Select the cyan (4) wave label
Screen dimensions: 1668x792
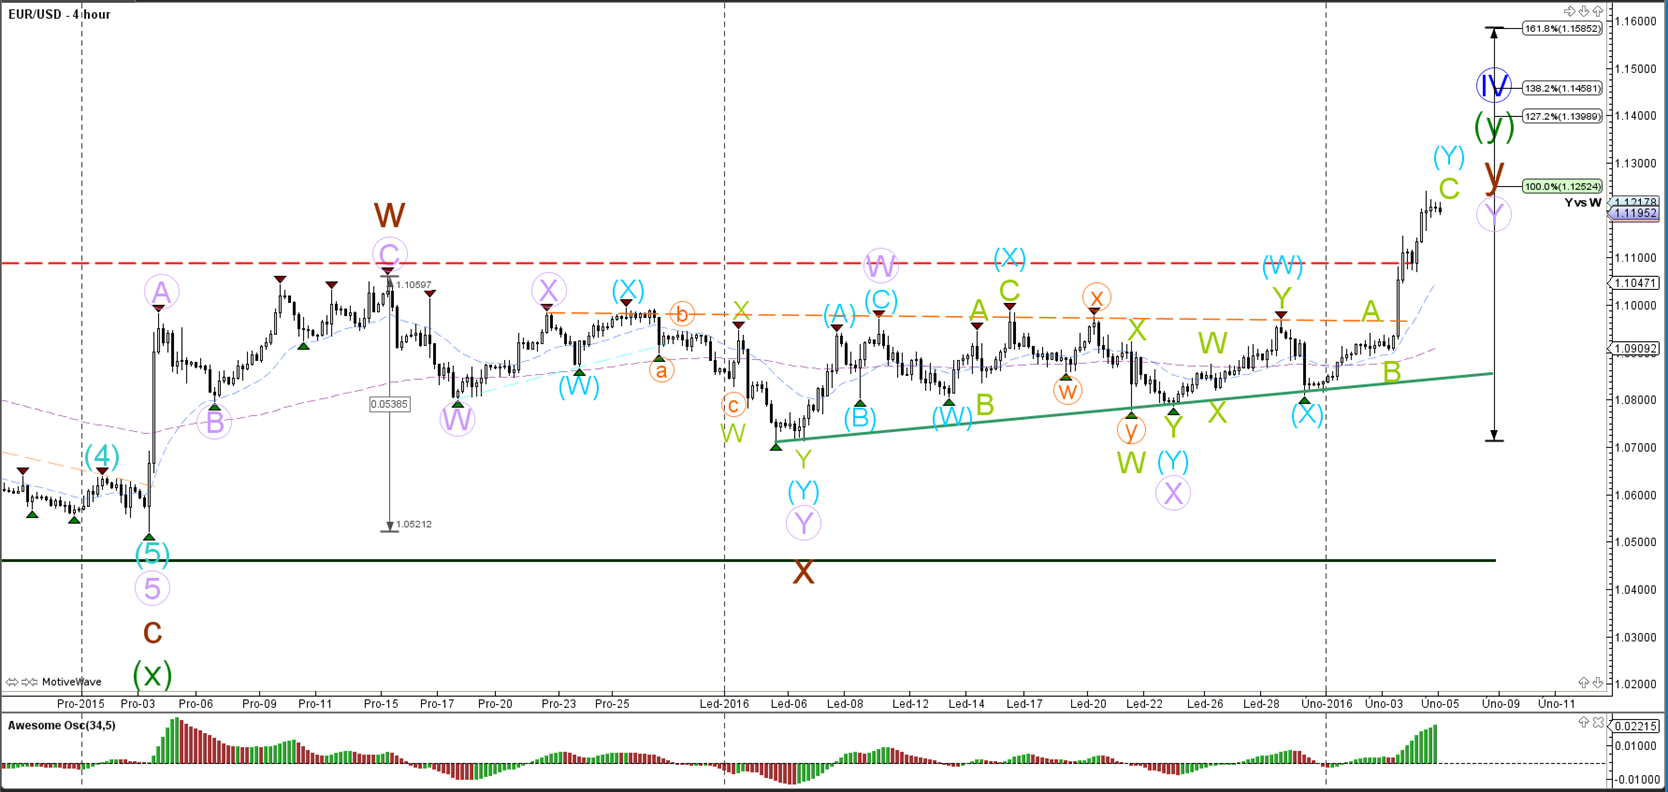click(x=101, y=457)
